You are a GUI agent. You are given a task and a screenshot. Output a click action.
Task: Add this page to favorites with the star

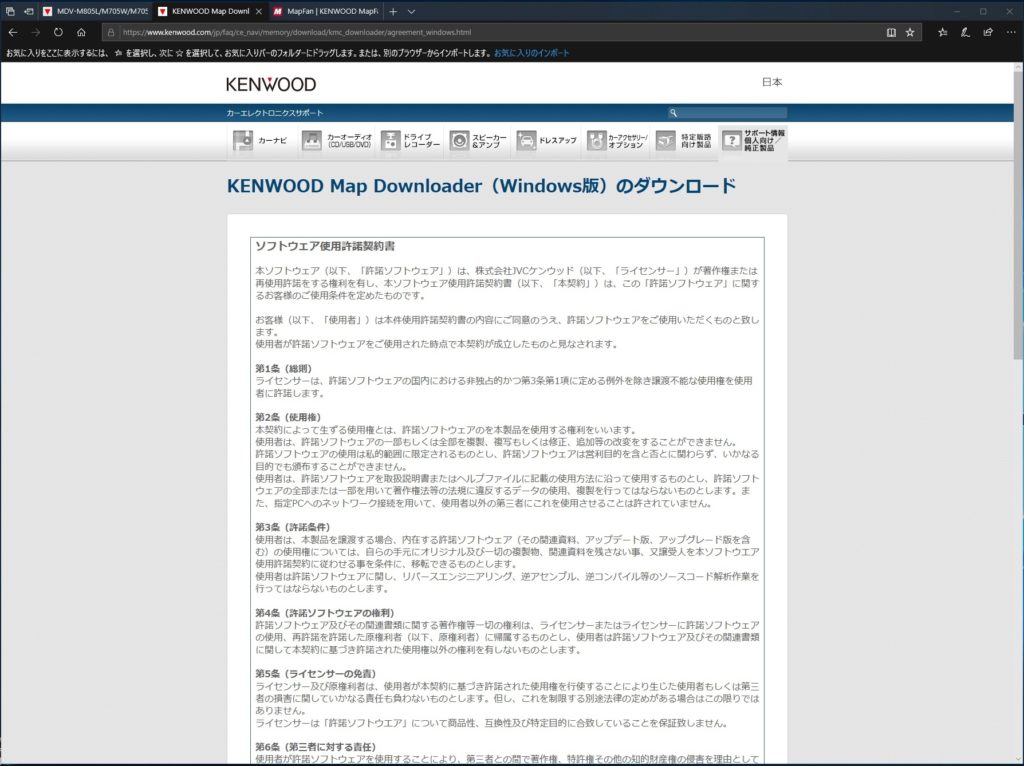pyautogui.click(x=910, y=32)
